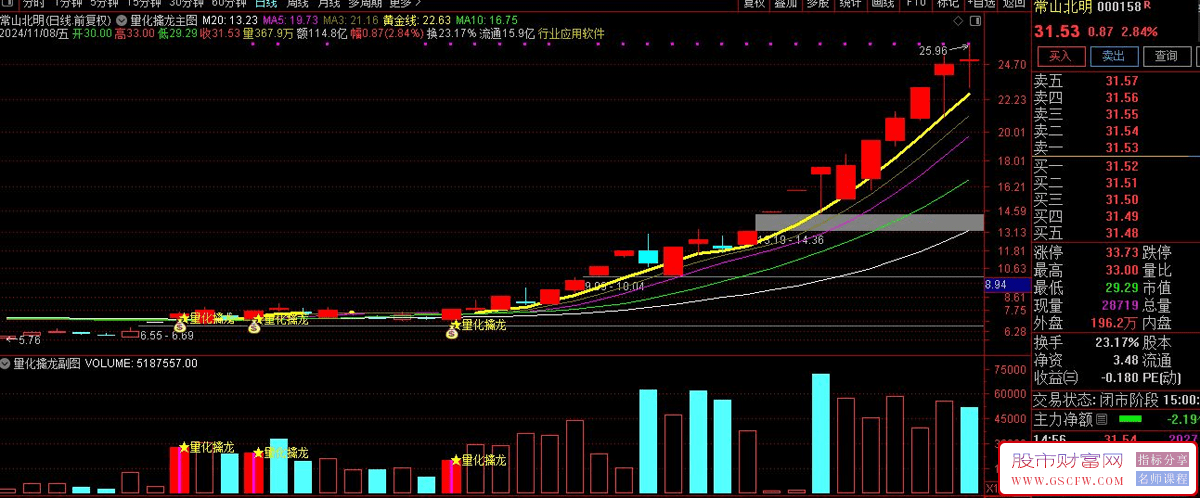This screenshot has width=1200, height=498.
Task: Click the 返回 back button
Action: point(1013,3)
